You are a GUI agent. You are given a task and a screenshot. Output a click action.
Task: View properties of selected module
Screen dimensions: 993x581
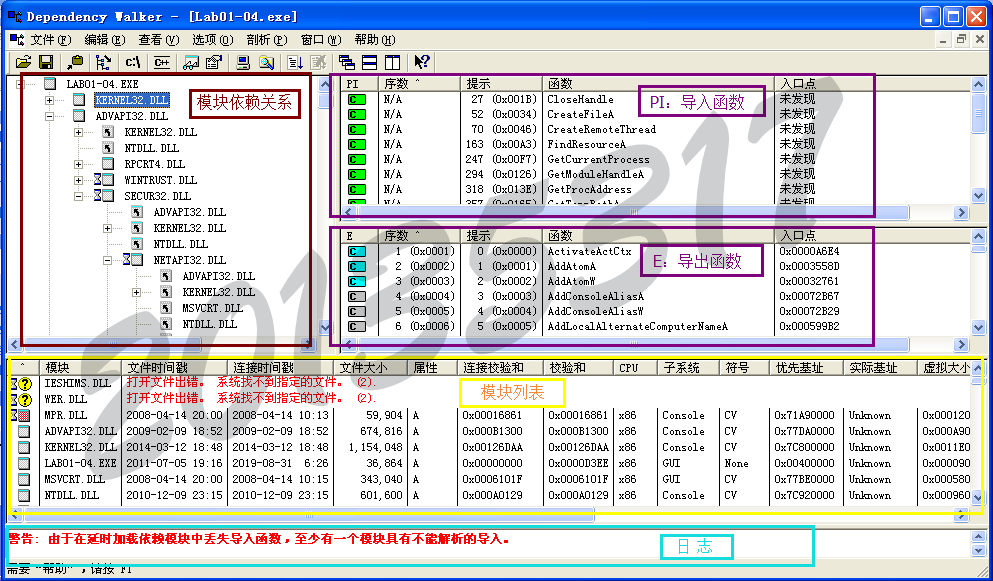(x=213, y=61)
